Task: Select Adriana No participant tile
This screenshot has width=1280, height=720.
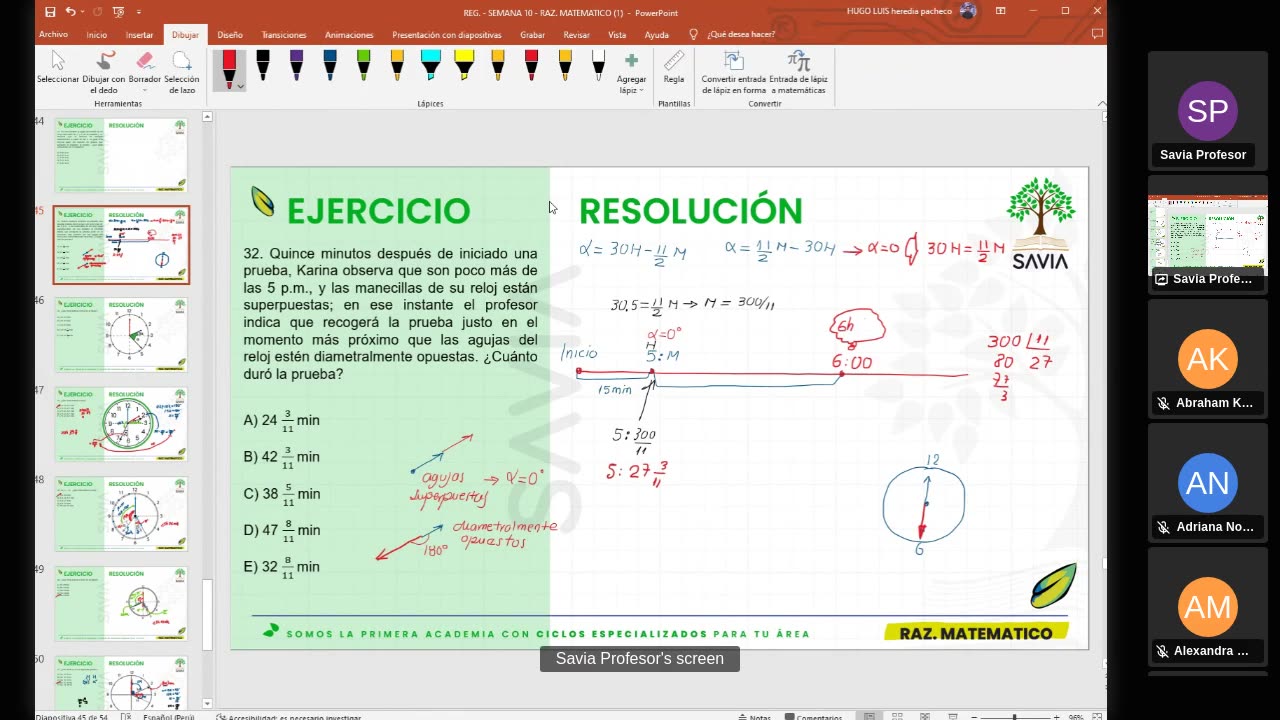Action: [x=1207, y=481]
